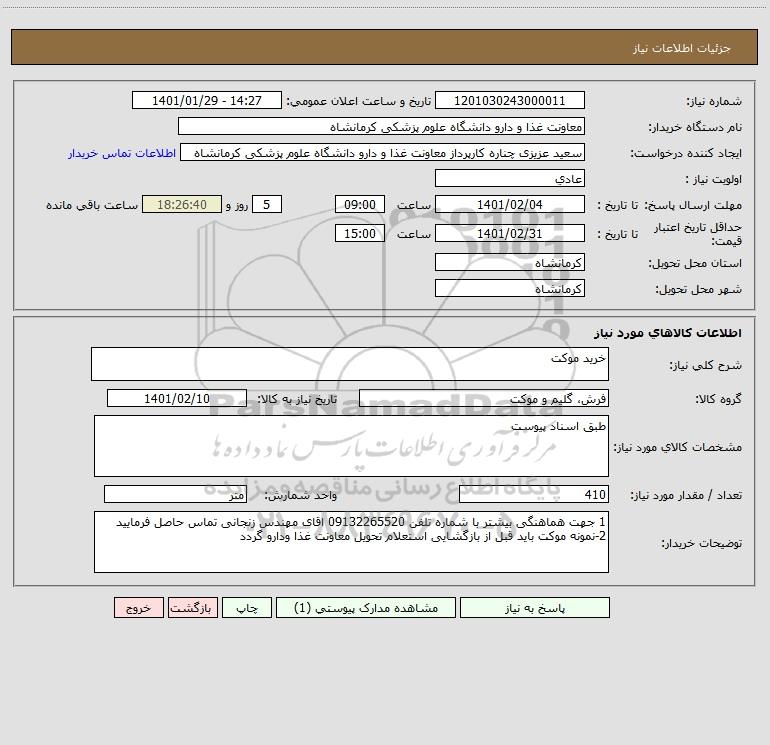Click the delivery province field کرمانشاه
The width and height of the screenshot is (770, 745).
coord(510,263)
